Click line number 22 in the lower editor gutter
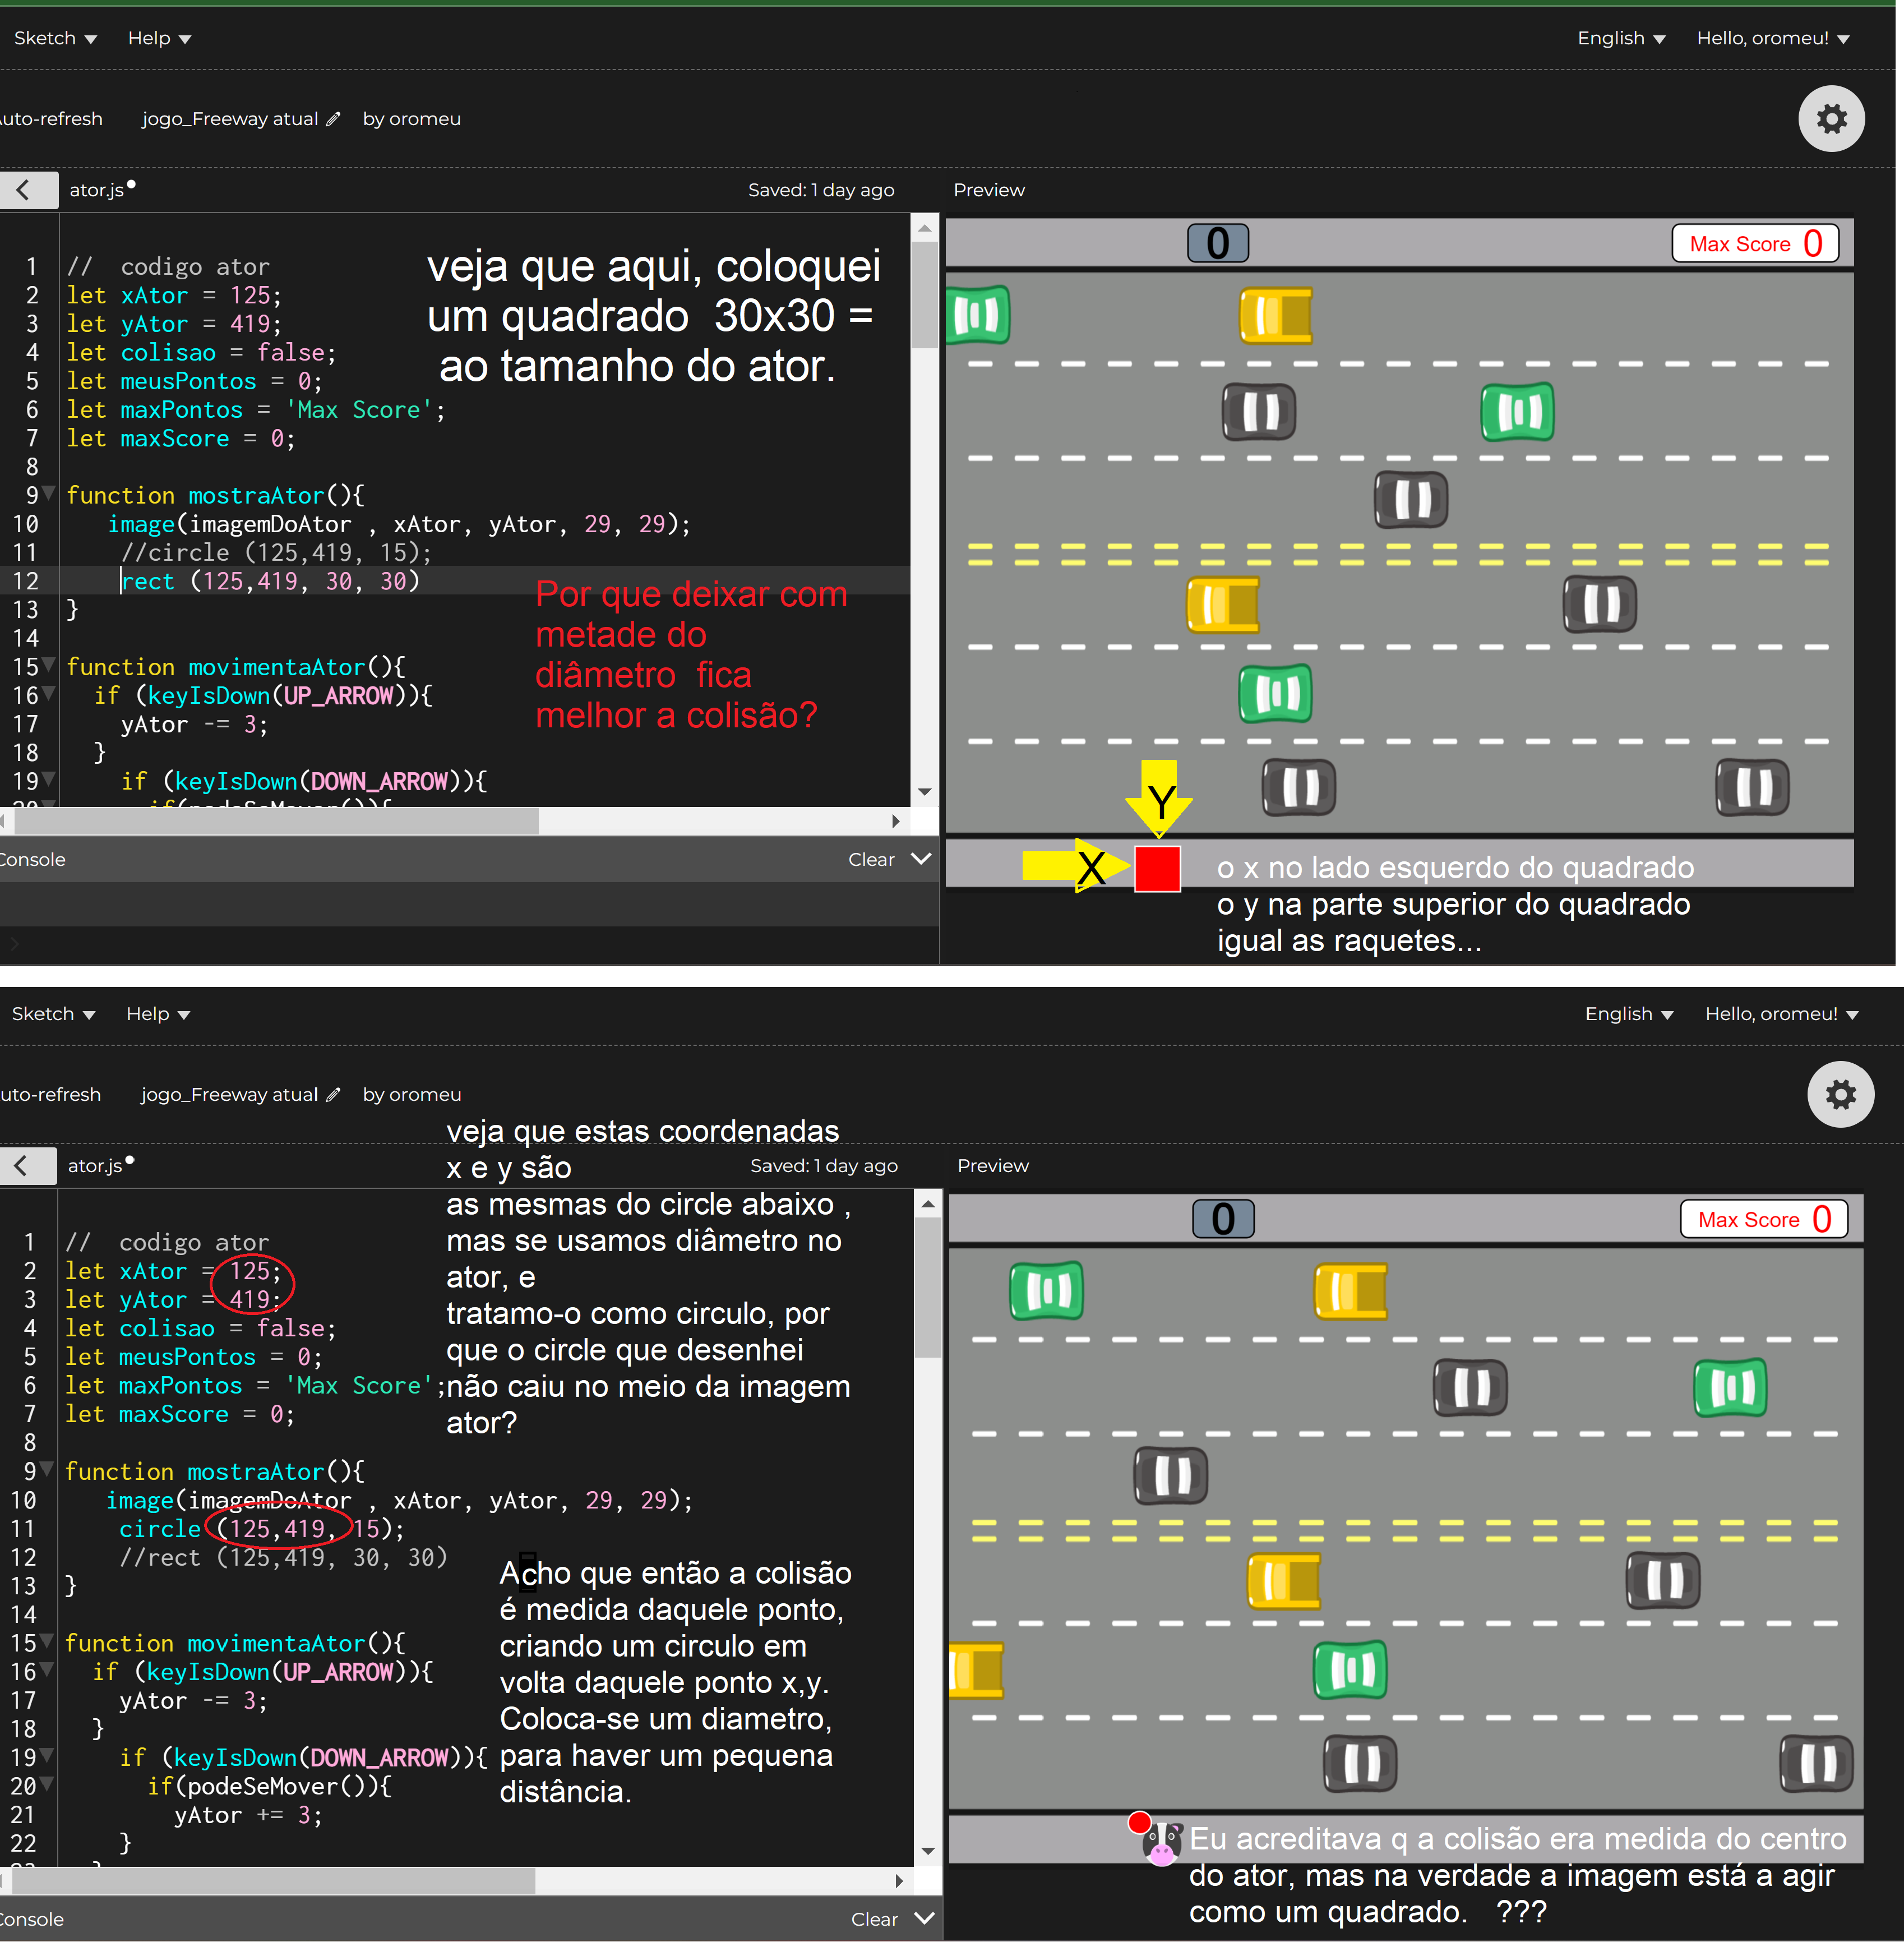This screenshot has height=1956, width=1904. click(x=23, y=1842)
